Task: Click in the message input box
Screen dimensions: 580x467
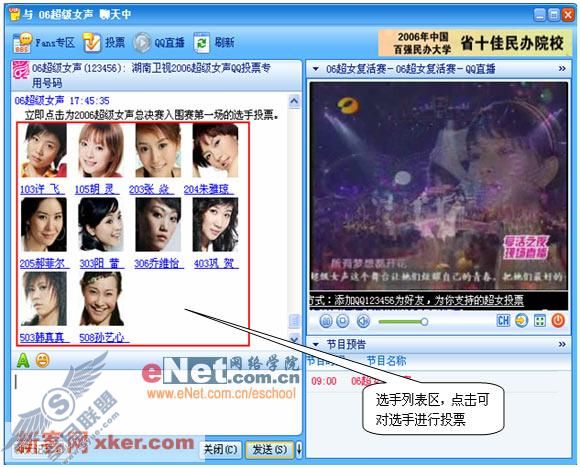Action: pos(155,402)
